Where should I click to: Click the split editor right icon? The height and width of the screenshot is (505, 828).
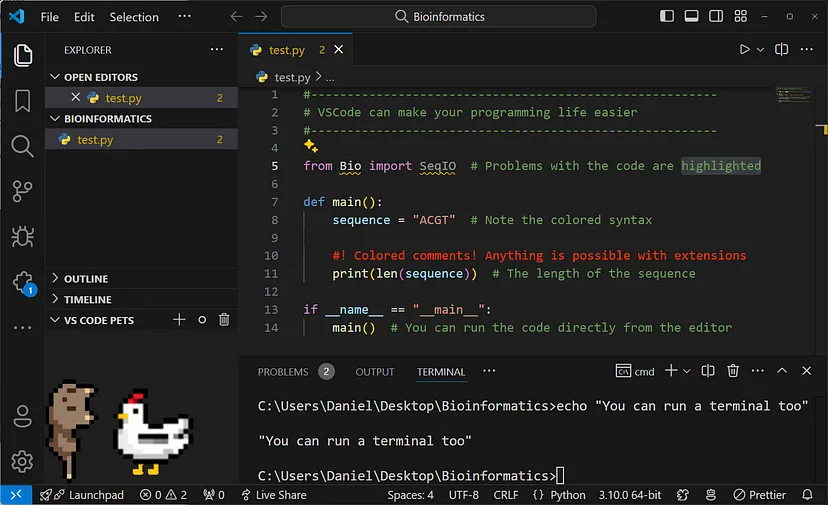(781, 49)
